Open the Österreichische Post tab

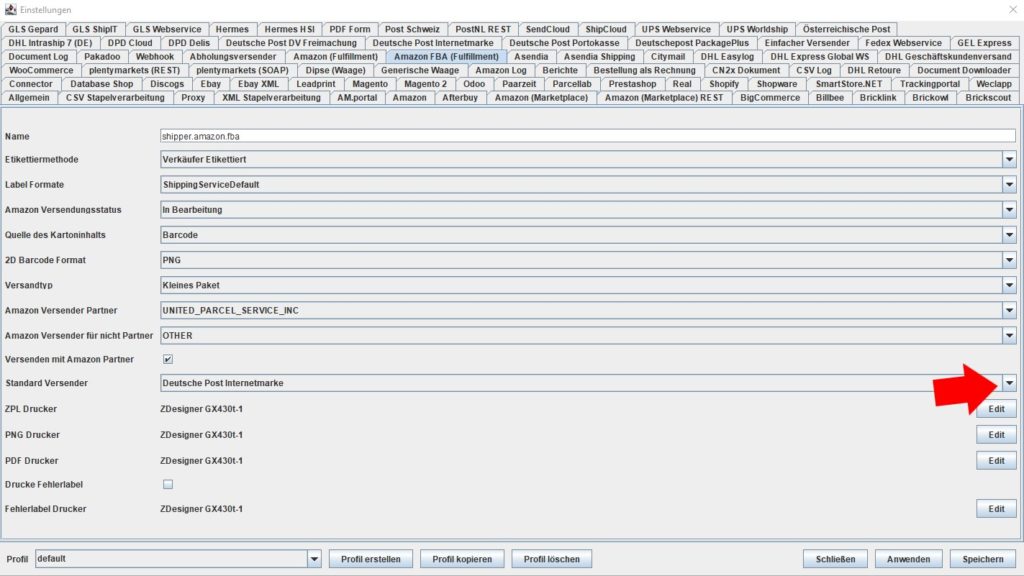pyautogui.click(x=846, y=29)
